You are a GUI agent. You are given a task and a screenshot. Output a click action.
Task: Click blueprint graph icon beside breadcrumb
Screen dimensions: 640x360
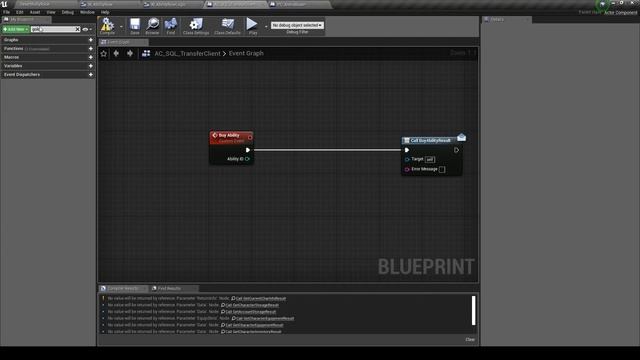[146, 53]
